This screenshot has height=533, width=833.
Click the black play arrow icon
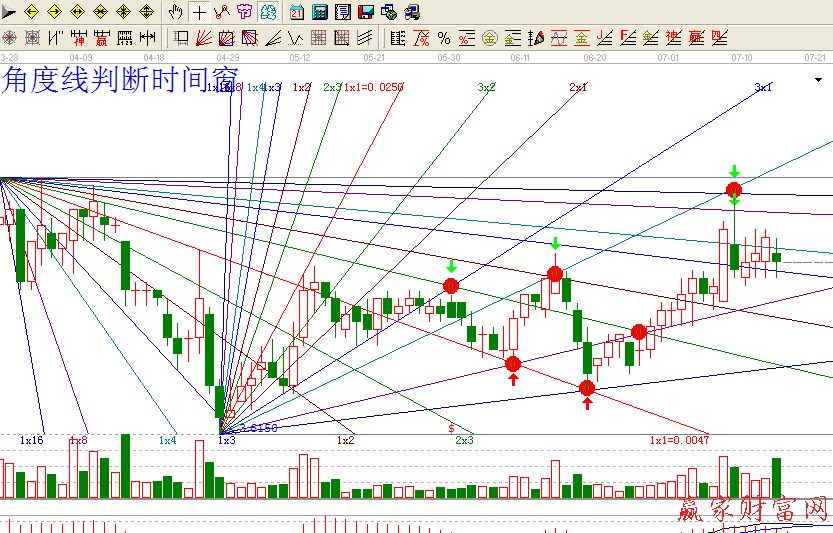click(9, 12)
